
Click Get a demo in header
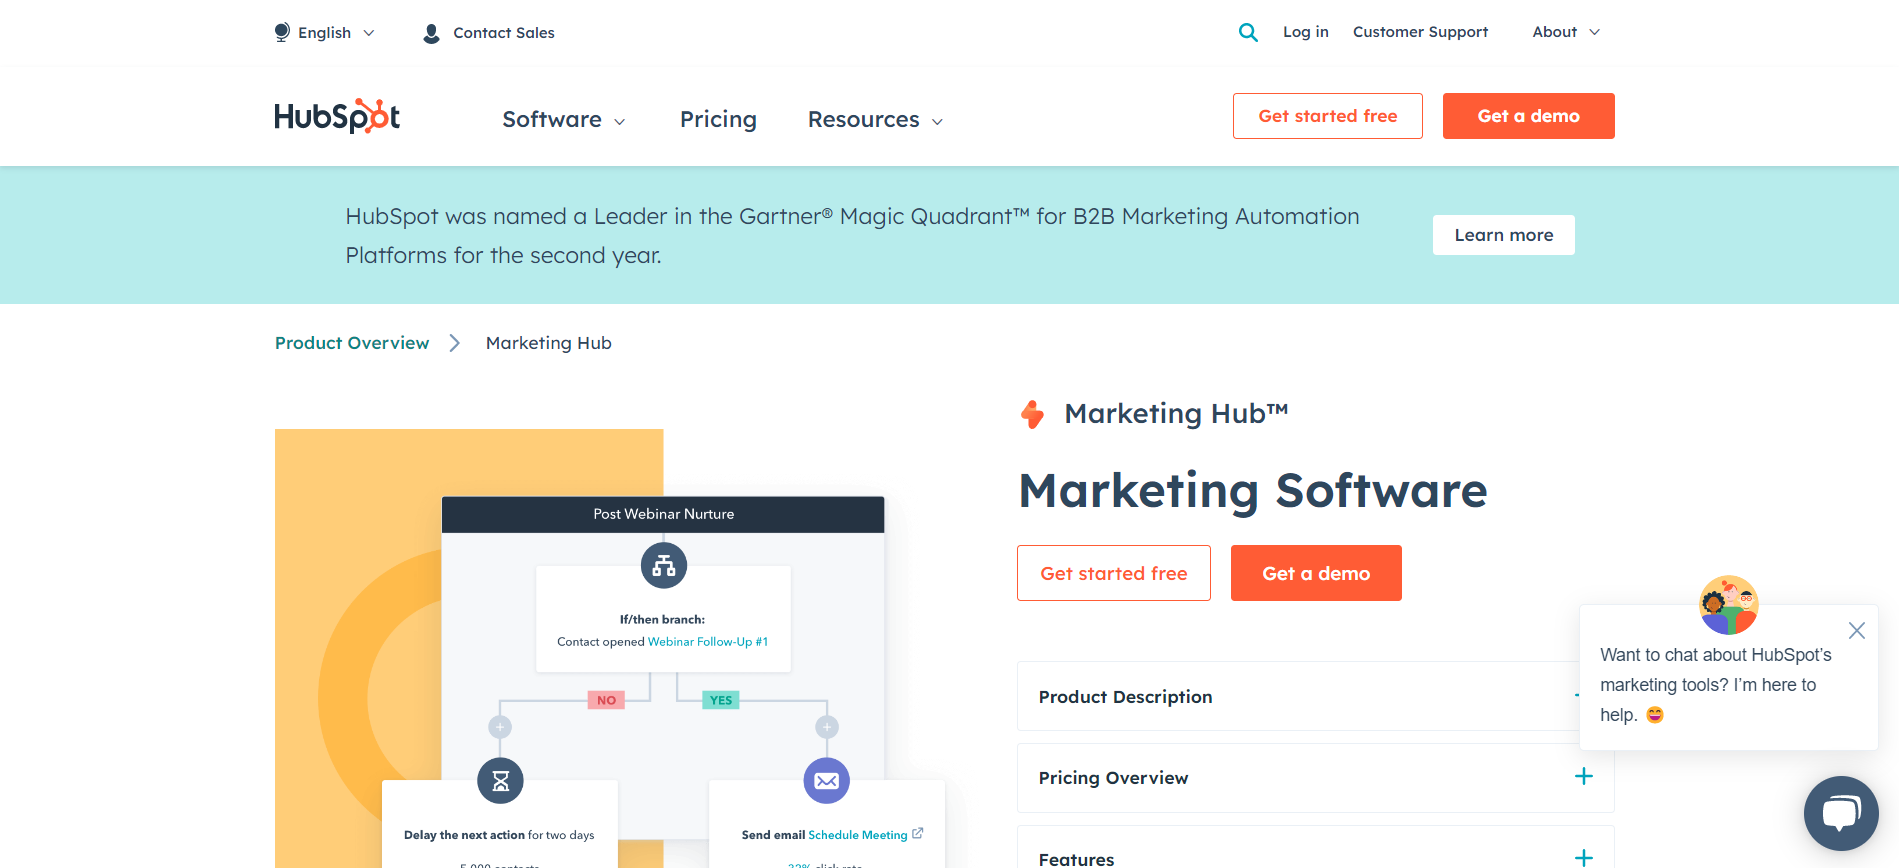1528,116
